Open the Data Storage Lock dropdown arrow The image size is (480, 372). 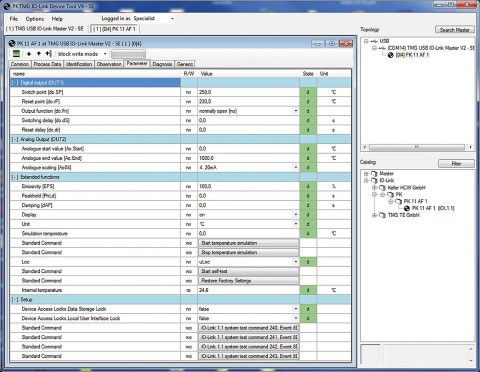click(x=295, y=309)
